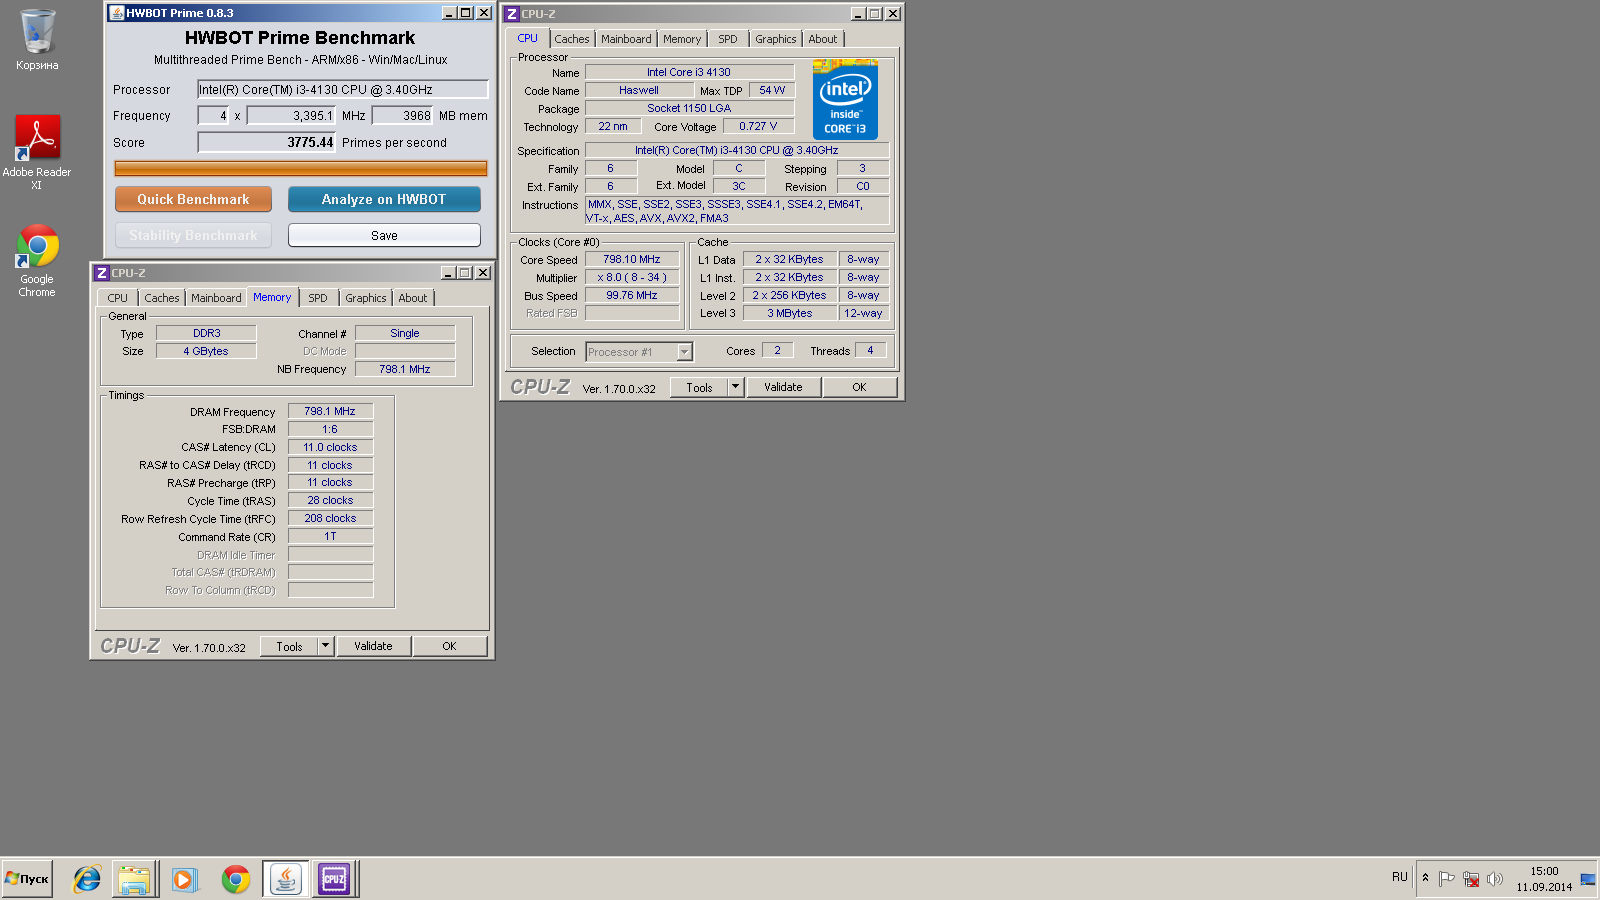The width and height of the screenshot is (1600, 900).
Task: Click OK in Memory CPU-Z window
Action: (450, 646)
